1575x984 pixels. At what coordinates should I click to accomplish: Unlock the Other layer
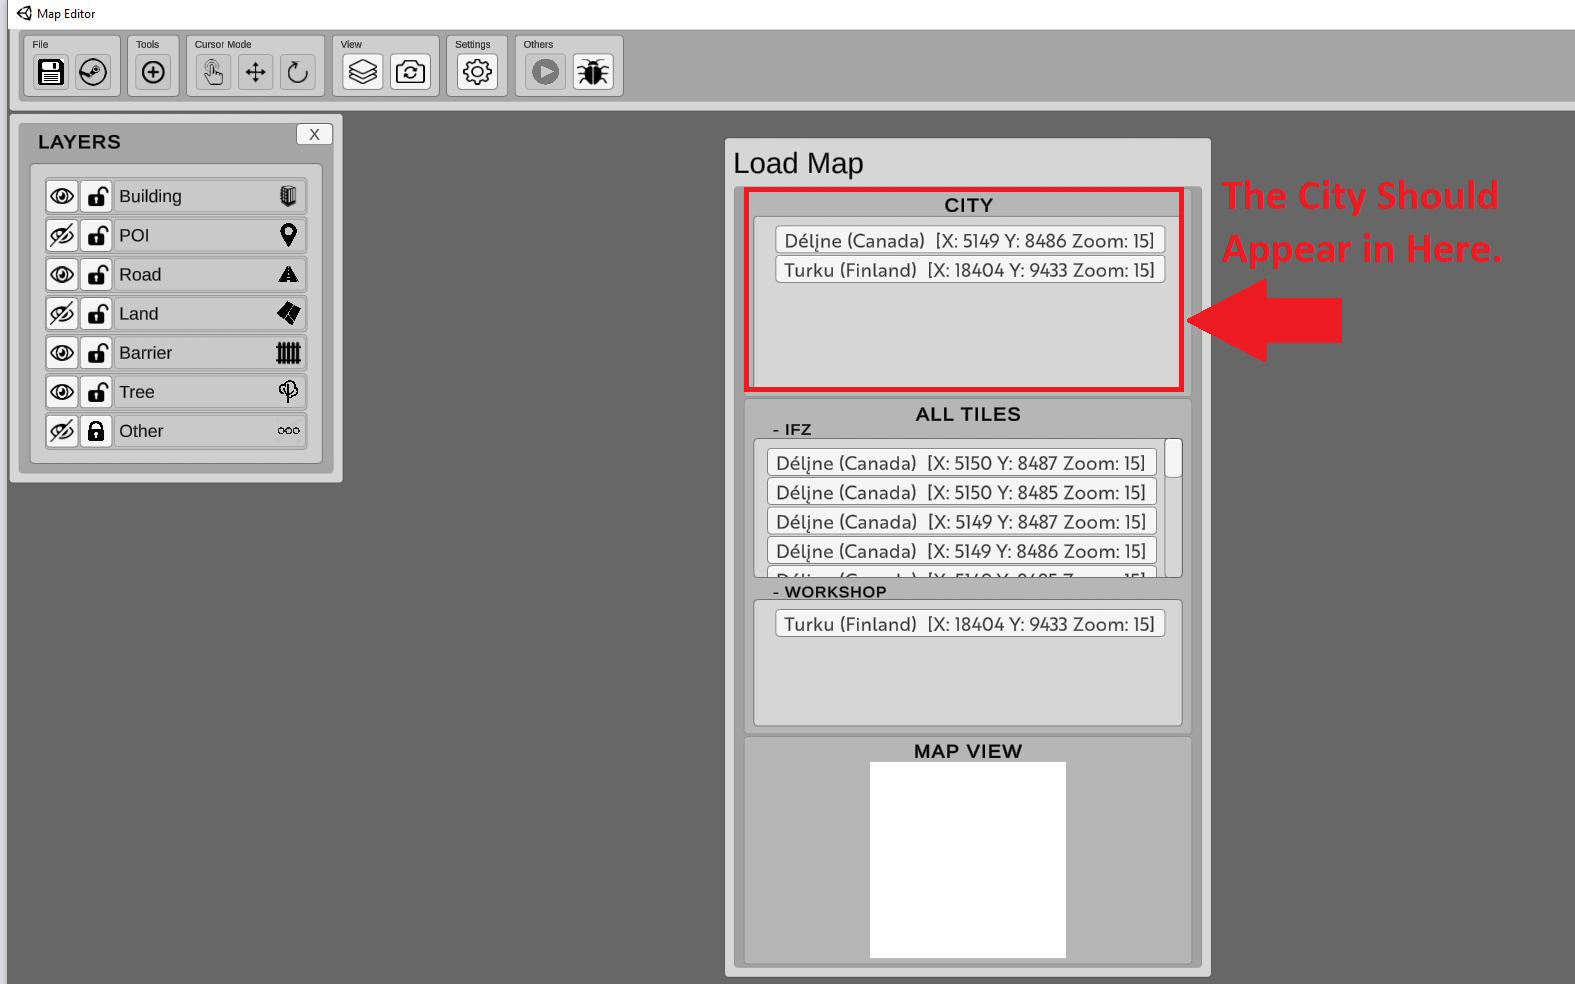click(96, 431)
